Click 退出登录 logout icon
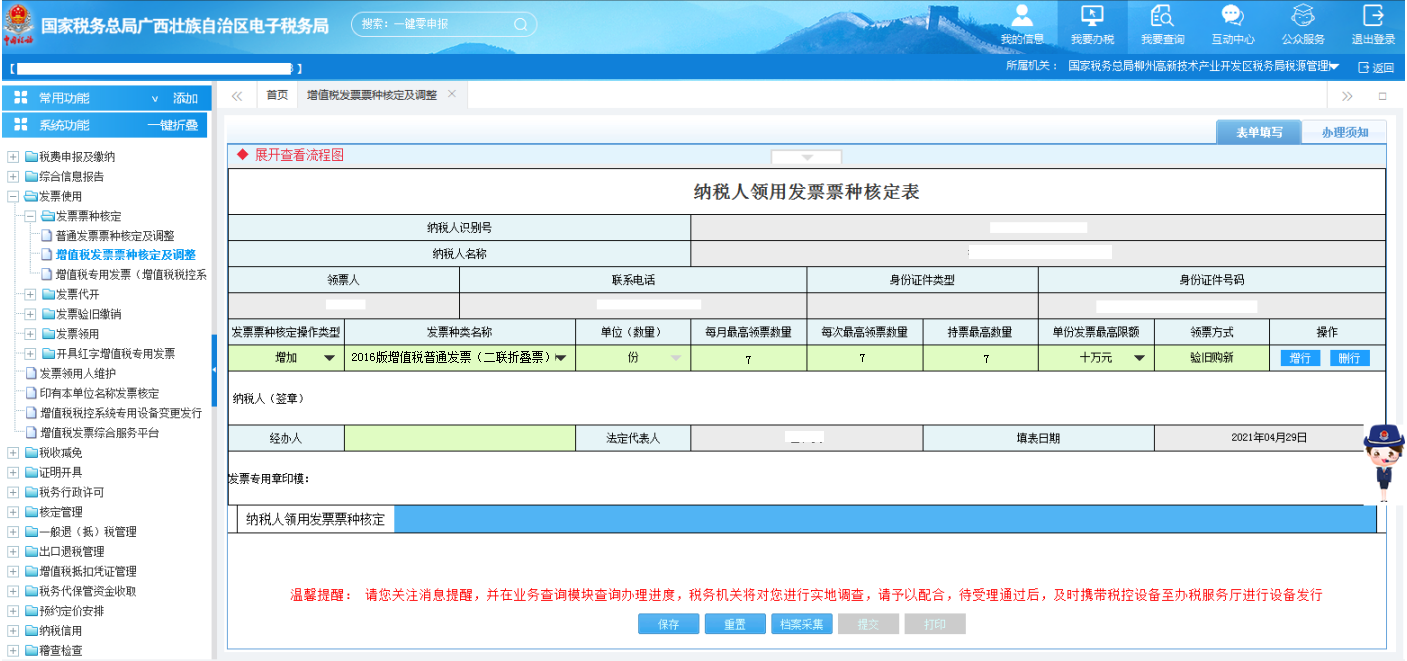Image resolution: width=1407 pixels, height=661 pixels. click(1373, 17)
